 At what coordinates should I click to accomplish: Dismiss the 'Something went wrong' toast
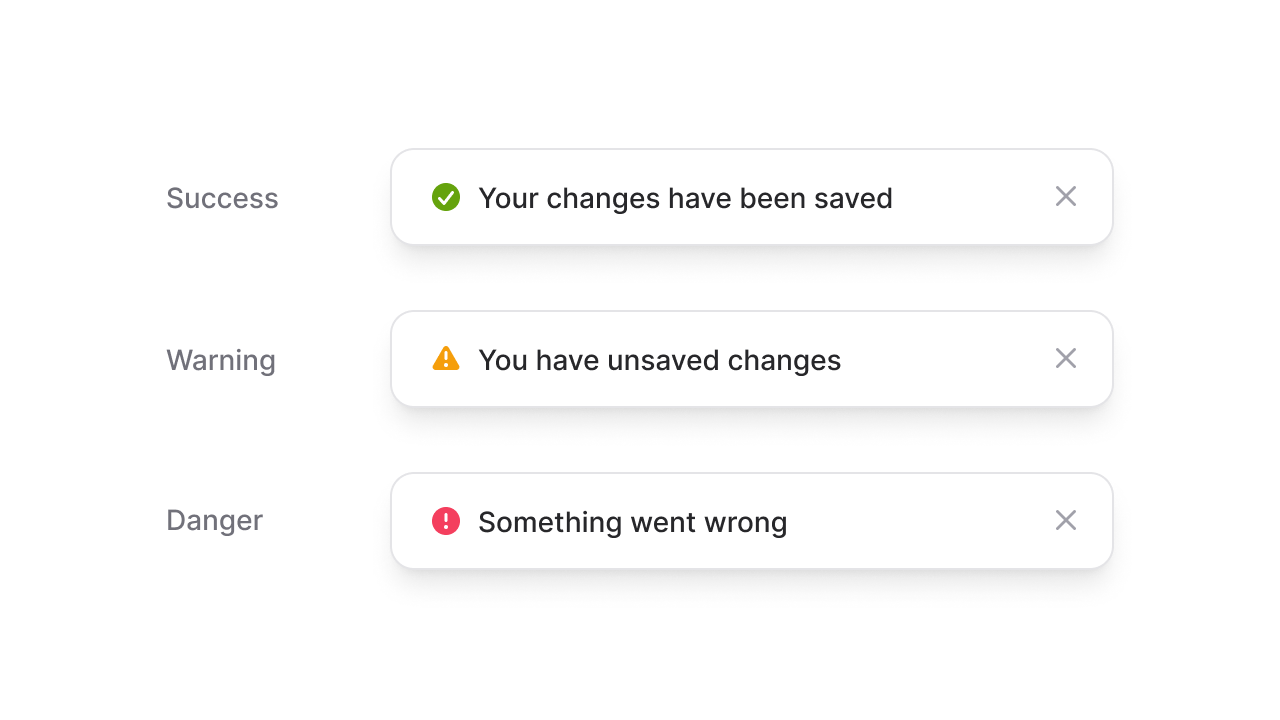point(1066,521)
